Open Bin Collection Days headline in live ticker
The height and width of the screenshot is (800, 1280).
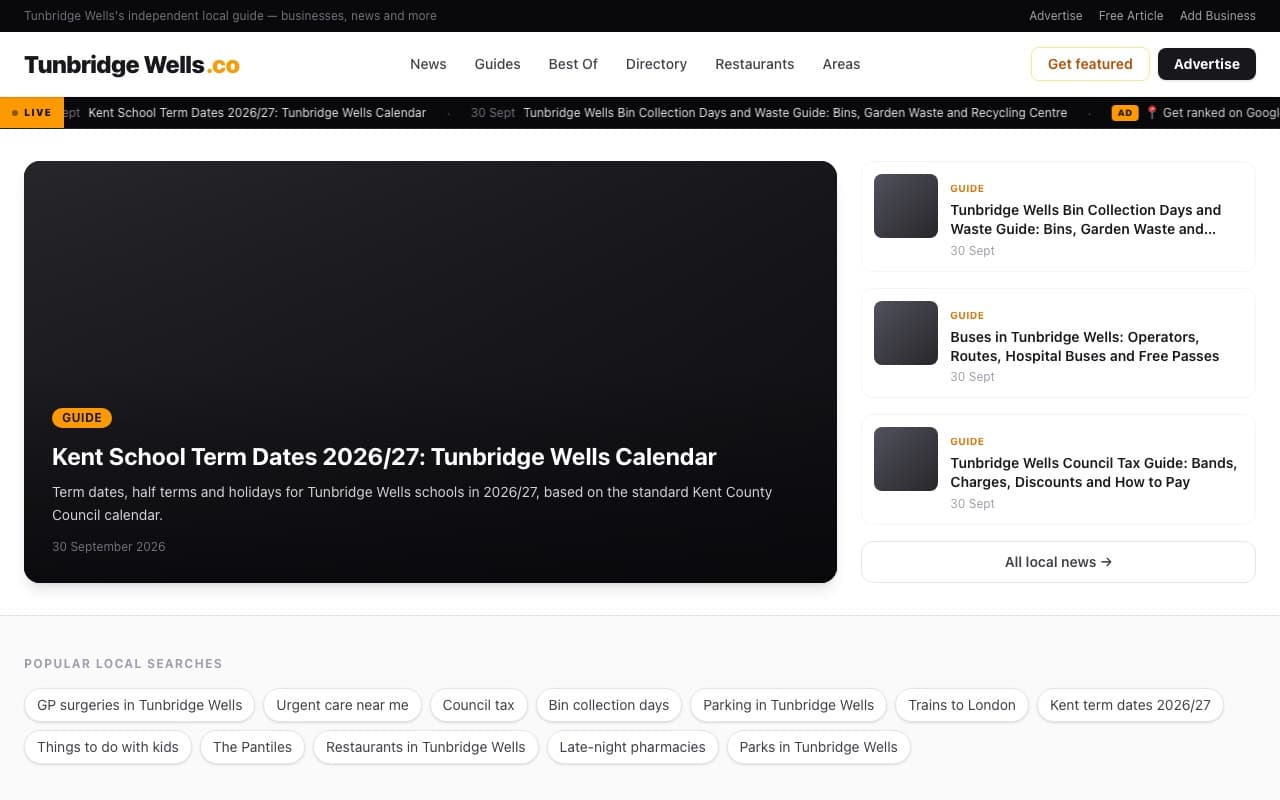click(795, 113)
